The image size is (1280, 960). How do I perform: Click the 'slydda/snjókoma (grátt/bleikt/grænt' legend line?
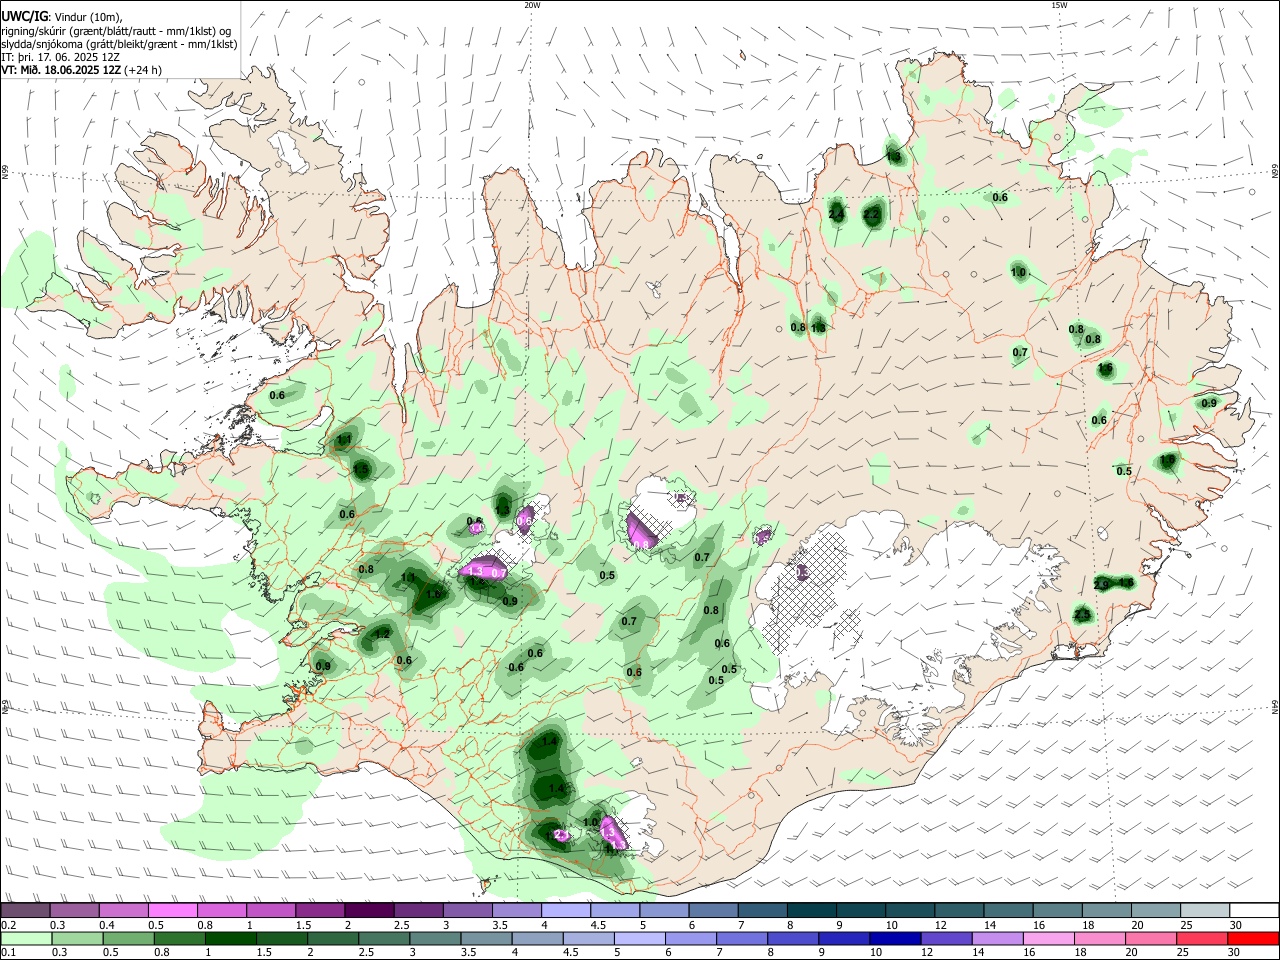pos(119,44)
